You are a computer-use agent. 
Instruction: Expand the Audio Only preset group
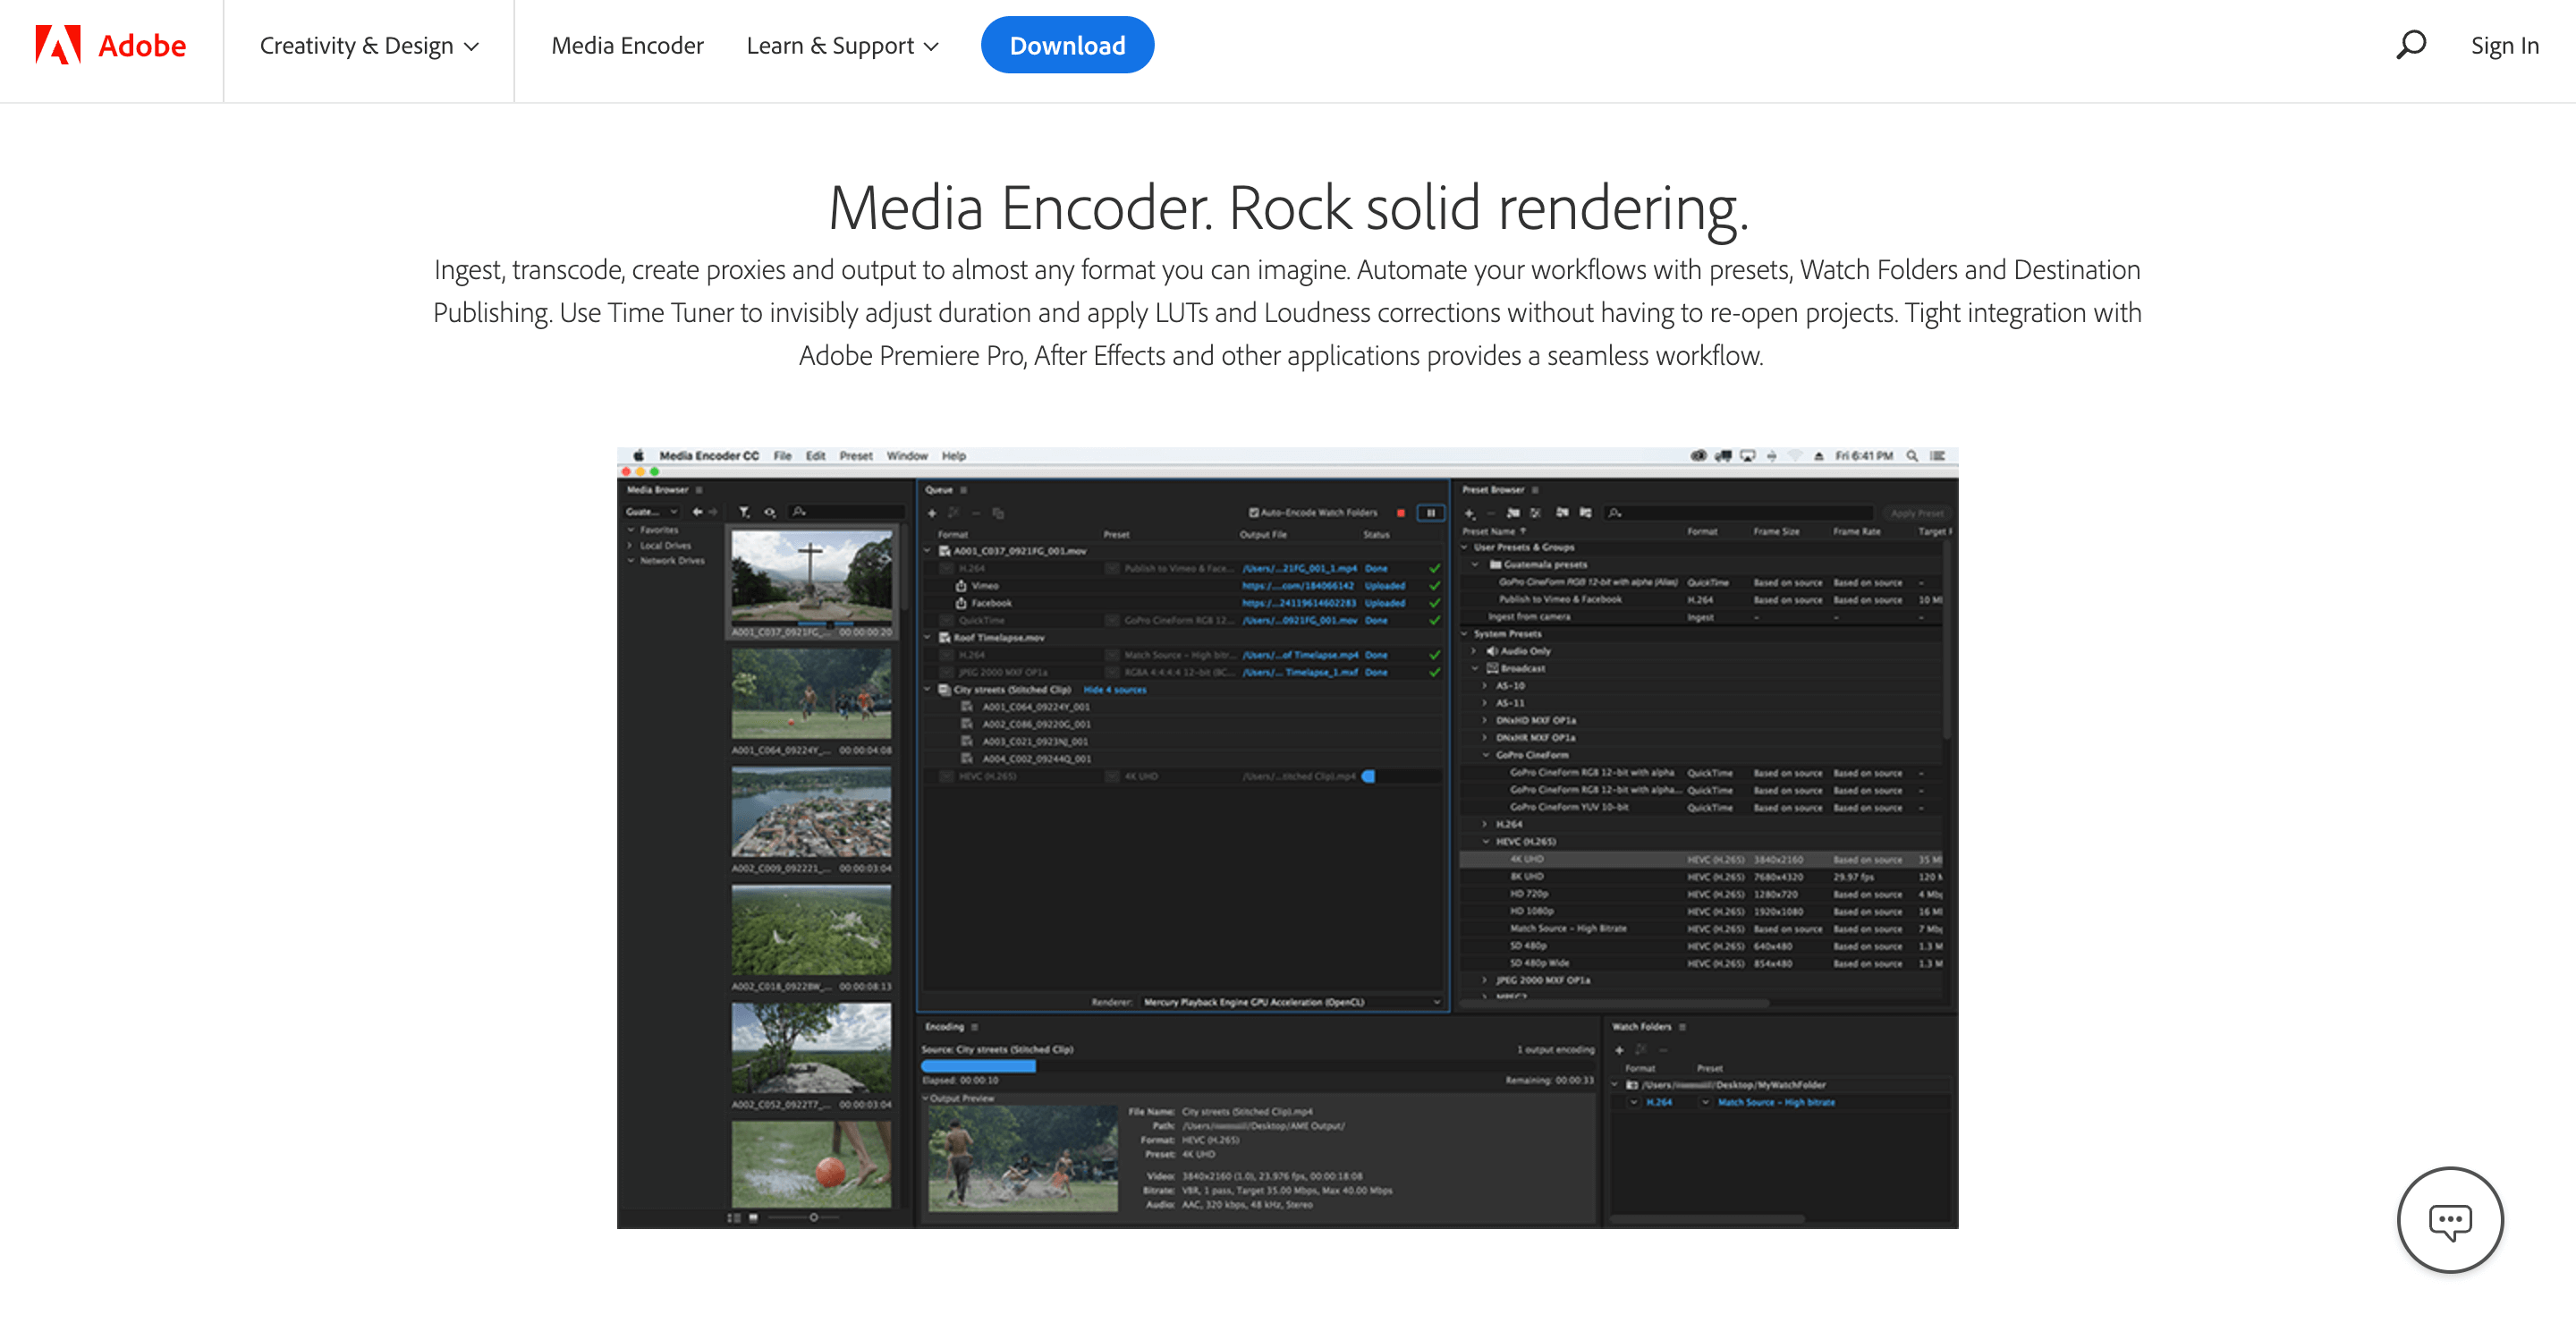(x=1474, y=651)
